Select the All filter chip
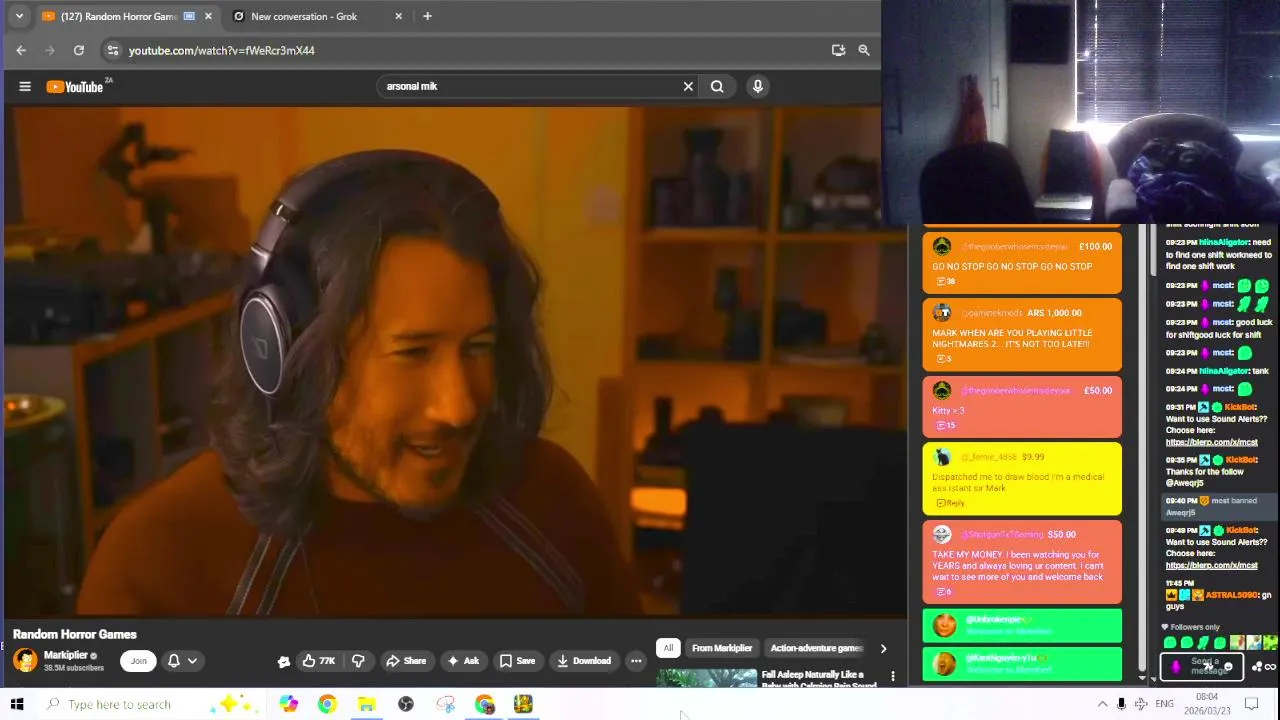Screen dimensions: 1280x720 668,648
